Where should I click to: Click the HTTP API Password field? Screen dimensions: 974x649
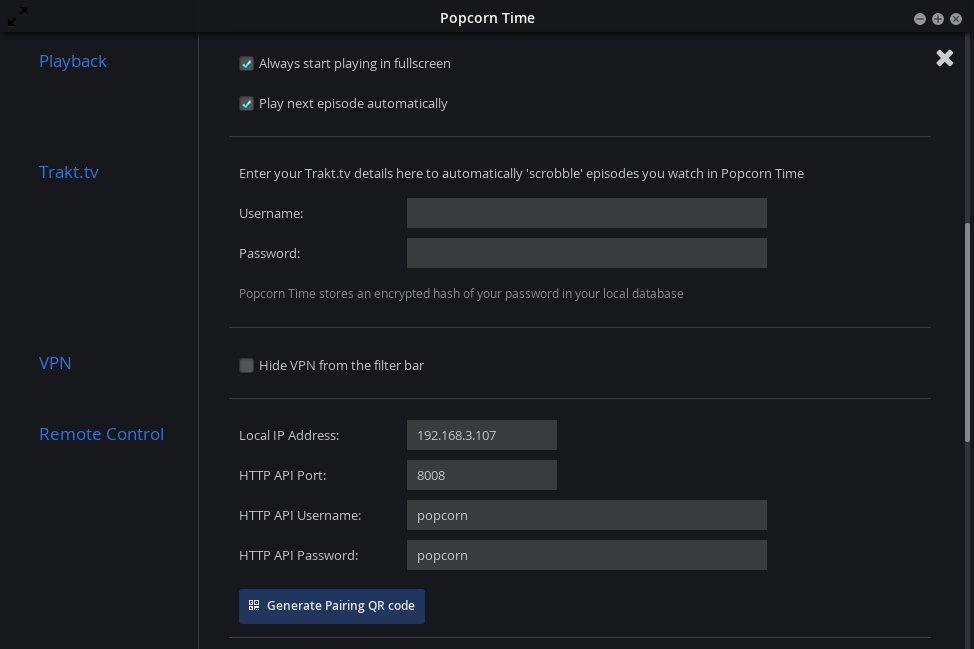586,555
